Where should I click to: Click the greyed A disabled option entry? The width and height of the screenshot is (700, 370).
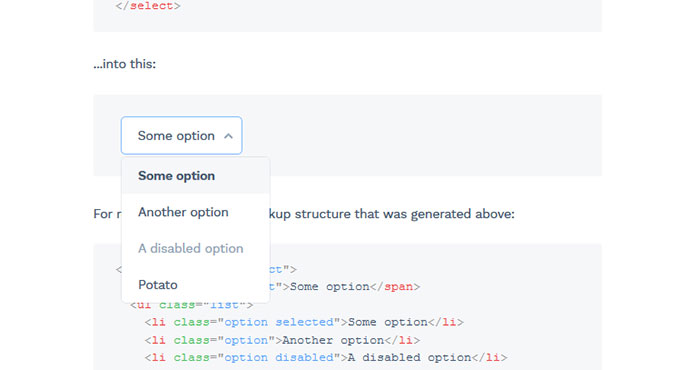196,248
